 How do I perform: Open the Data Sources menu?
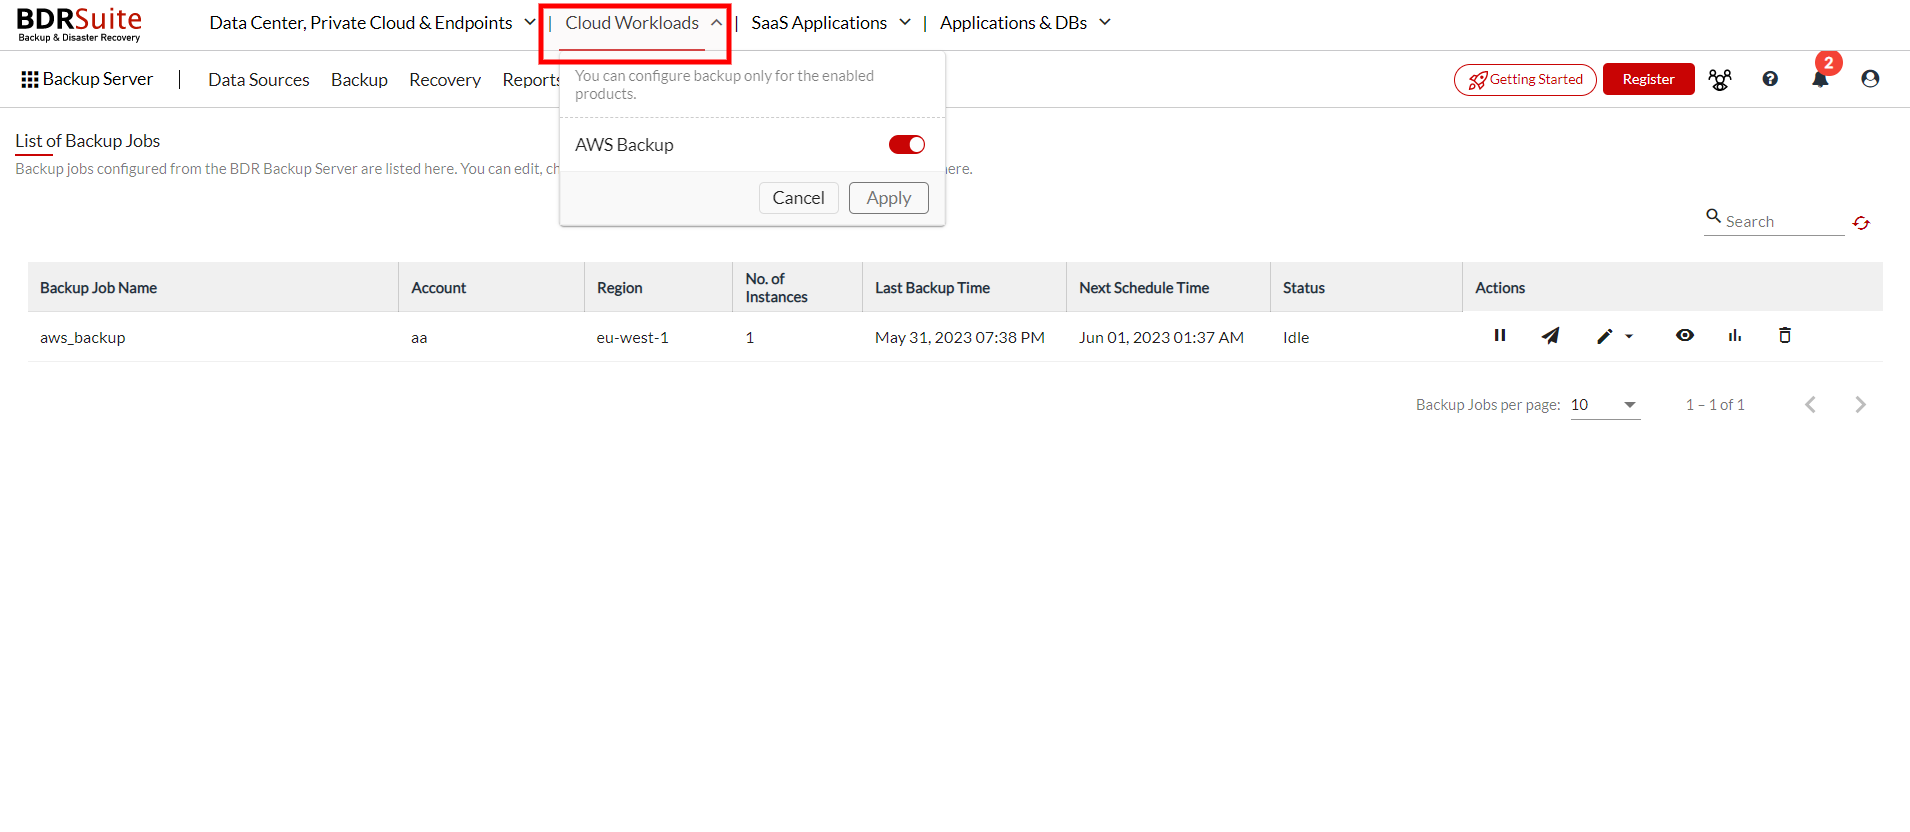pyautogui.click(x=259, y=80)
